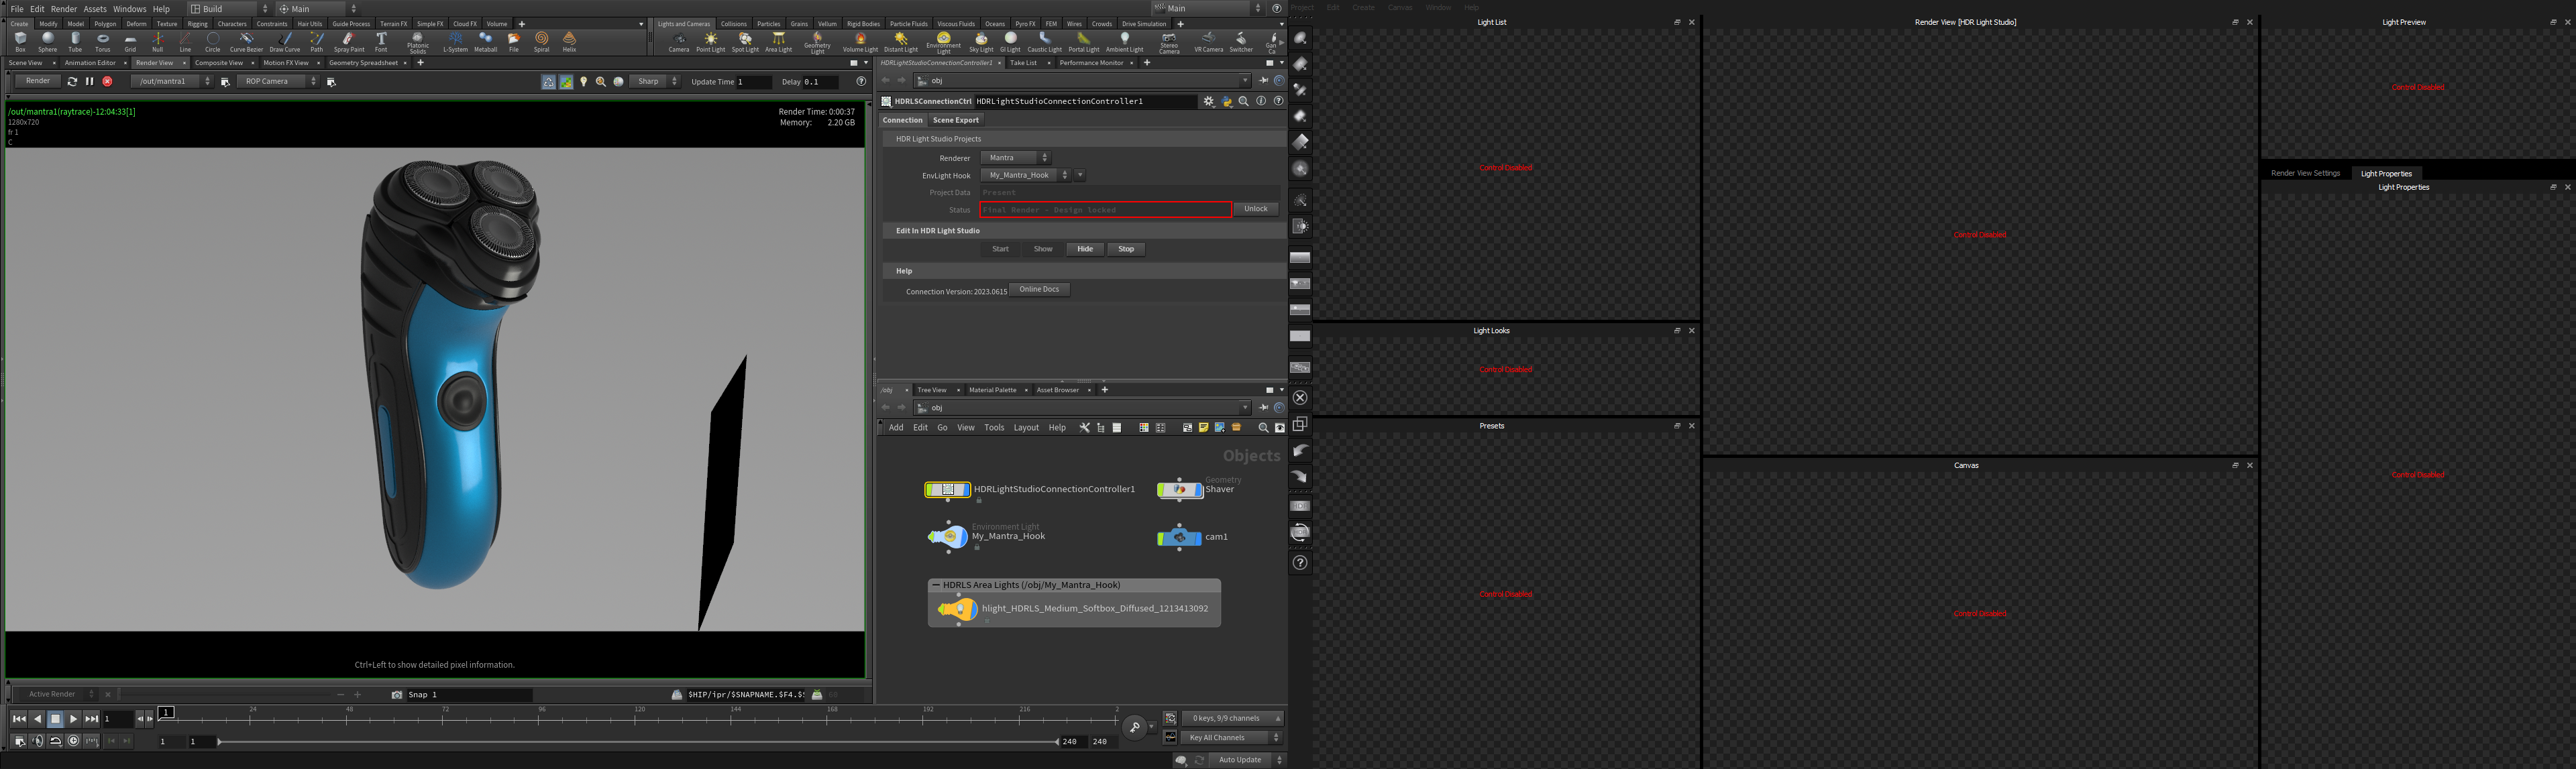Image resolution: width=2576 pixels, height=769 pixels.
Task: Click the Unlock button
Action: 1255,209
